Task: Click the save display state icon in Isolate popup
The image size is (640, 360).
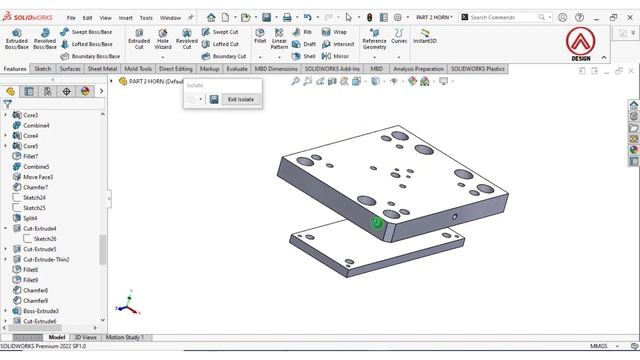Action: (x=214, y=100)
